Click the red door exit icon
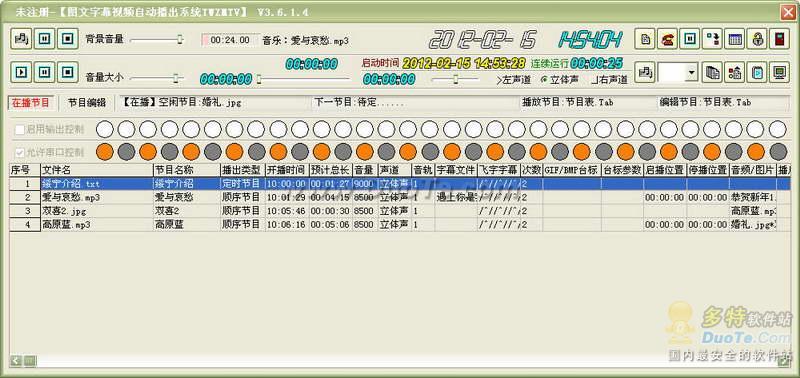 pos(779,39)
